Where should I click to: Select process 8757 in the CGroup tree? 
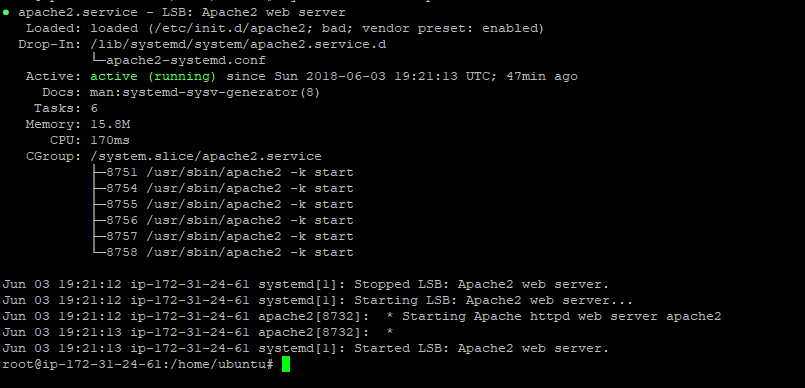tap(222, 236)
